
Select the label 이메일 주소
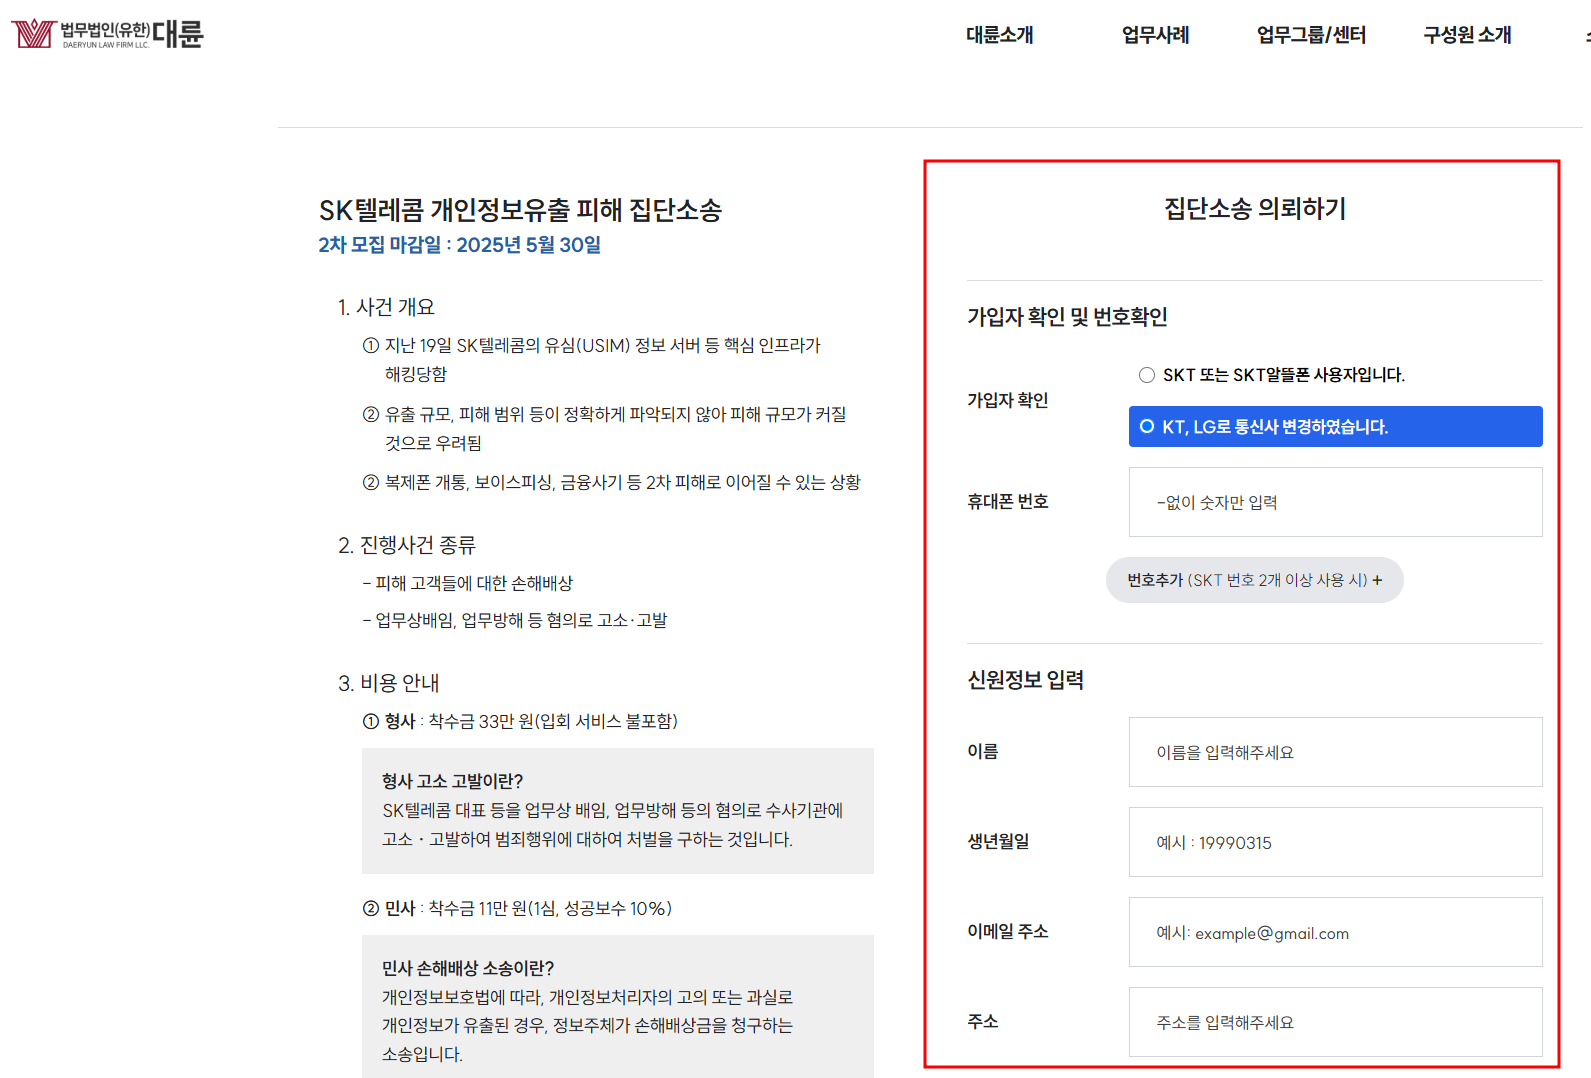(1007, 931)
